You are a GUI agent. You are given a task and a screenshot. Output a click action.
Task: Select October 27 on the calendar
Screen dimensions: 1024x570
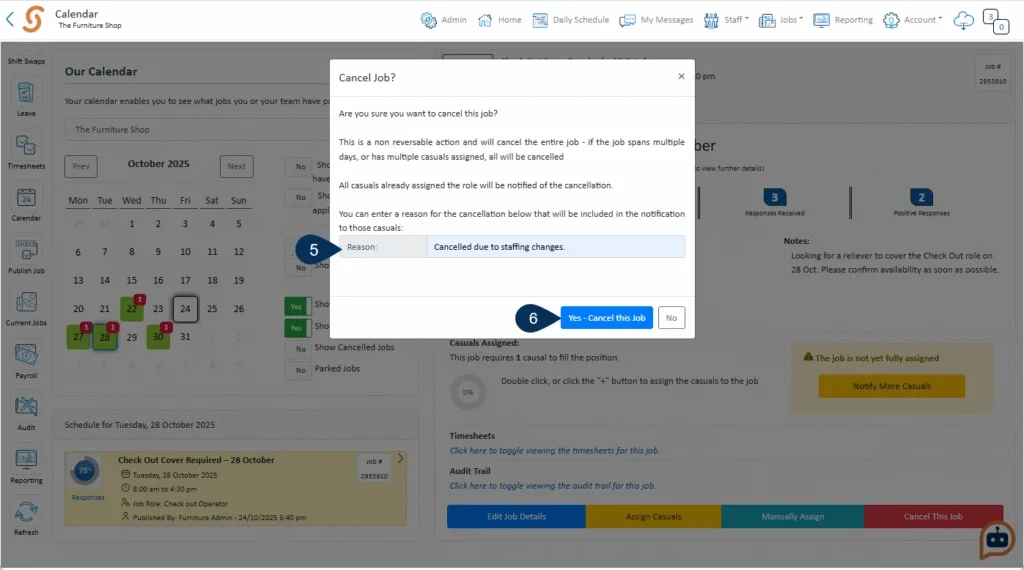coord(78,337)
